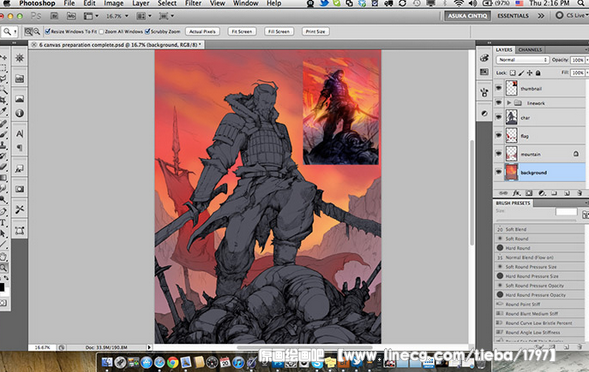589x372 pixels.
Task: Delete layer using trash icon
Action: (580, 193)
